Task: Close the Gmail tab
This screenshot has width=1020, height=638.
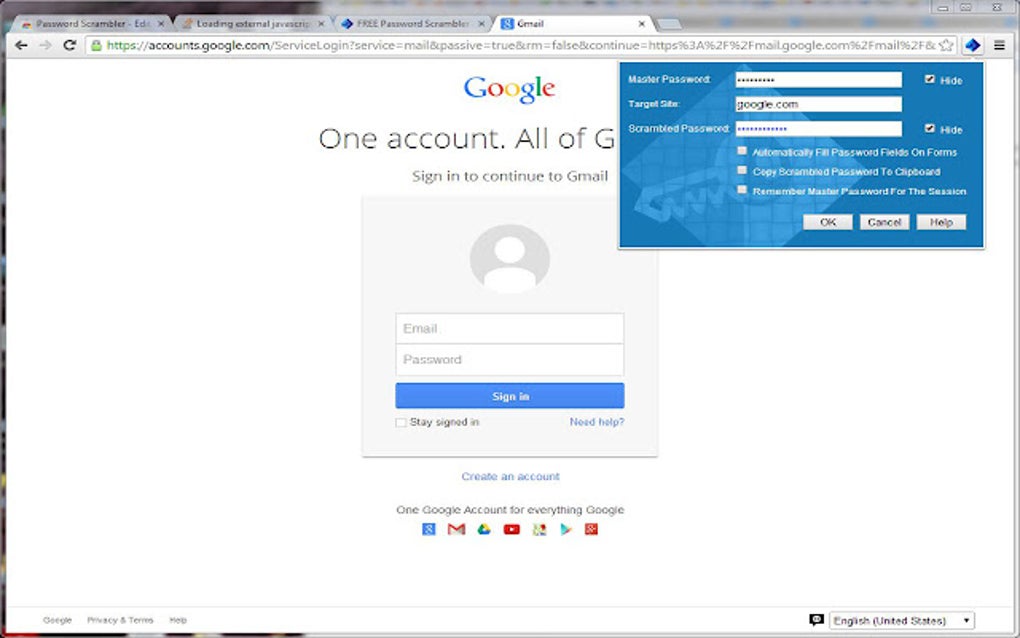Action: pos(641,23)
